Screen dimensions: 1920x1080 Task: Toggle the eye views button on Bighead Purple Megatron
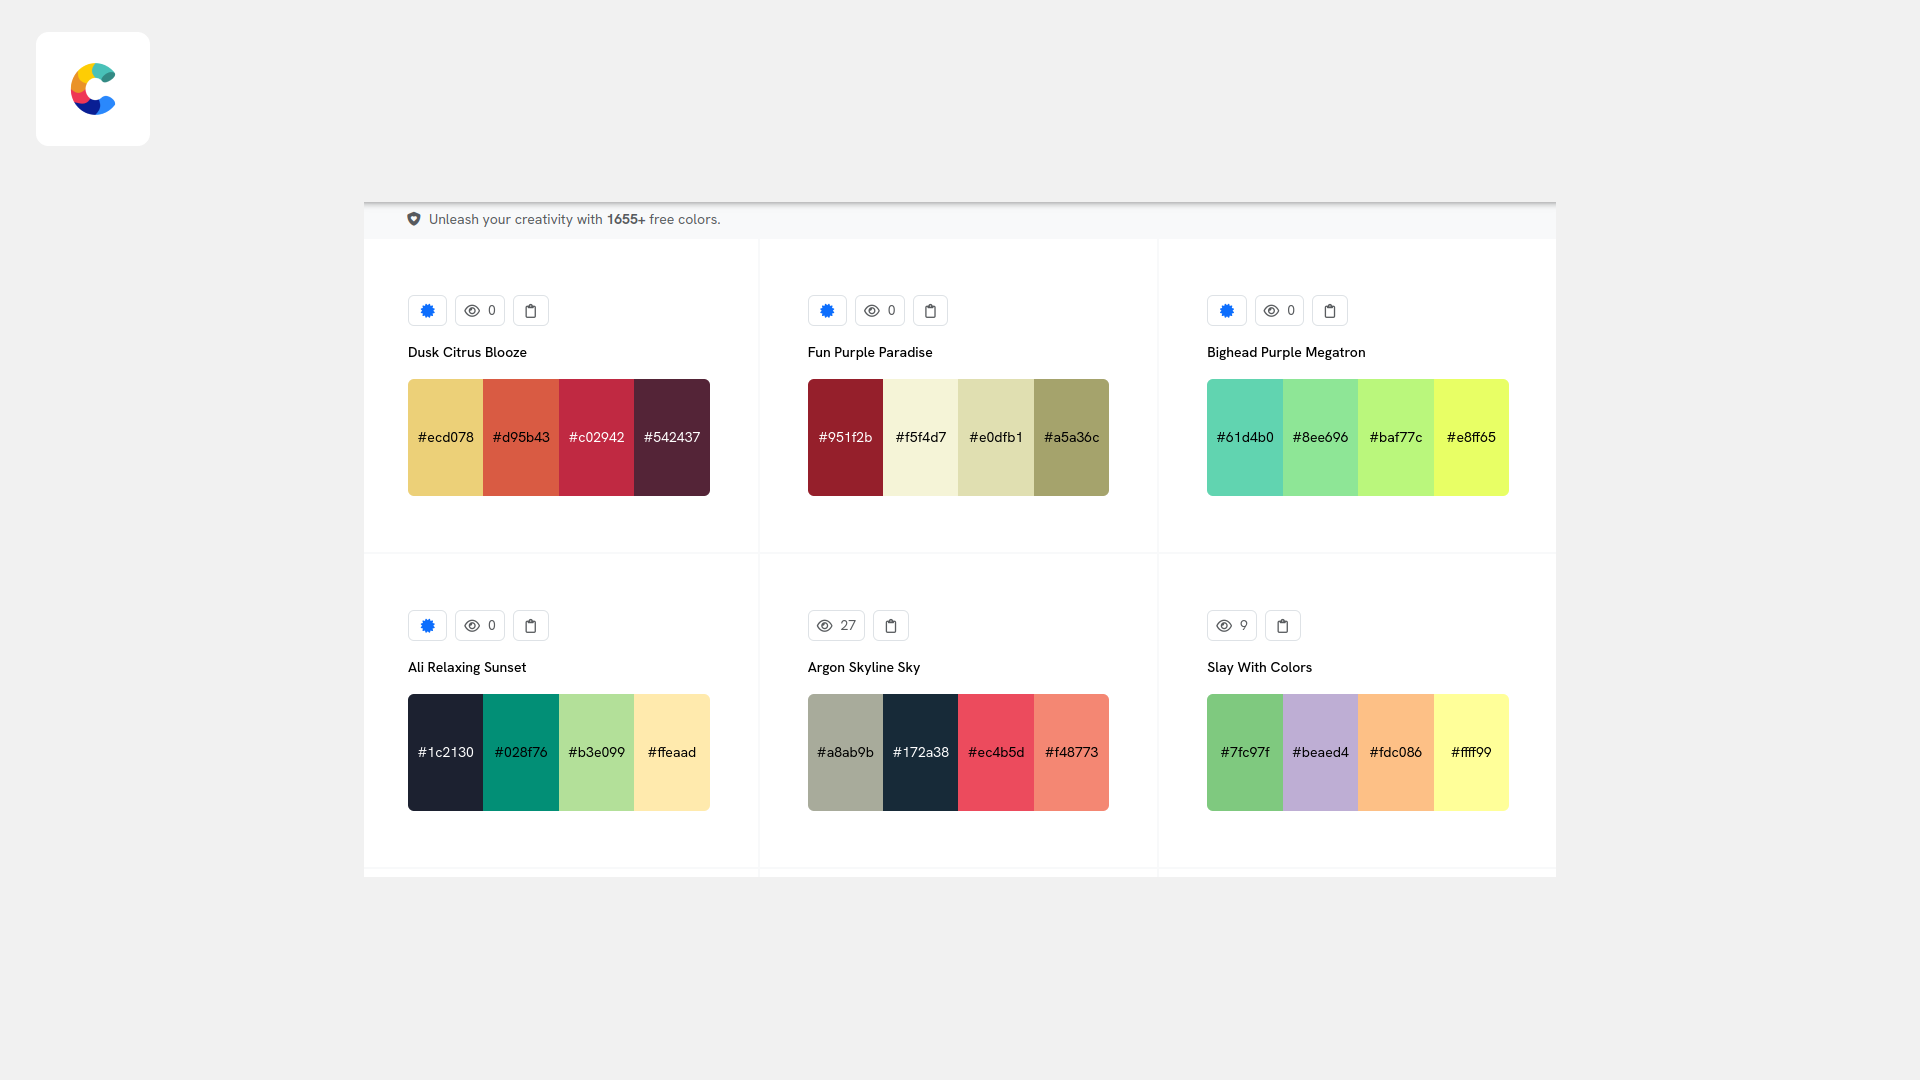[1279, 311]
